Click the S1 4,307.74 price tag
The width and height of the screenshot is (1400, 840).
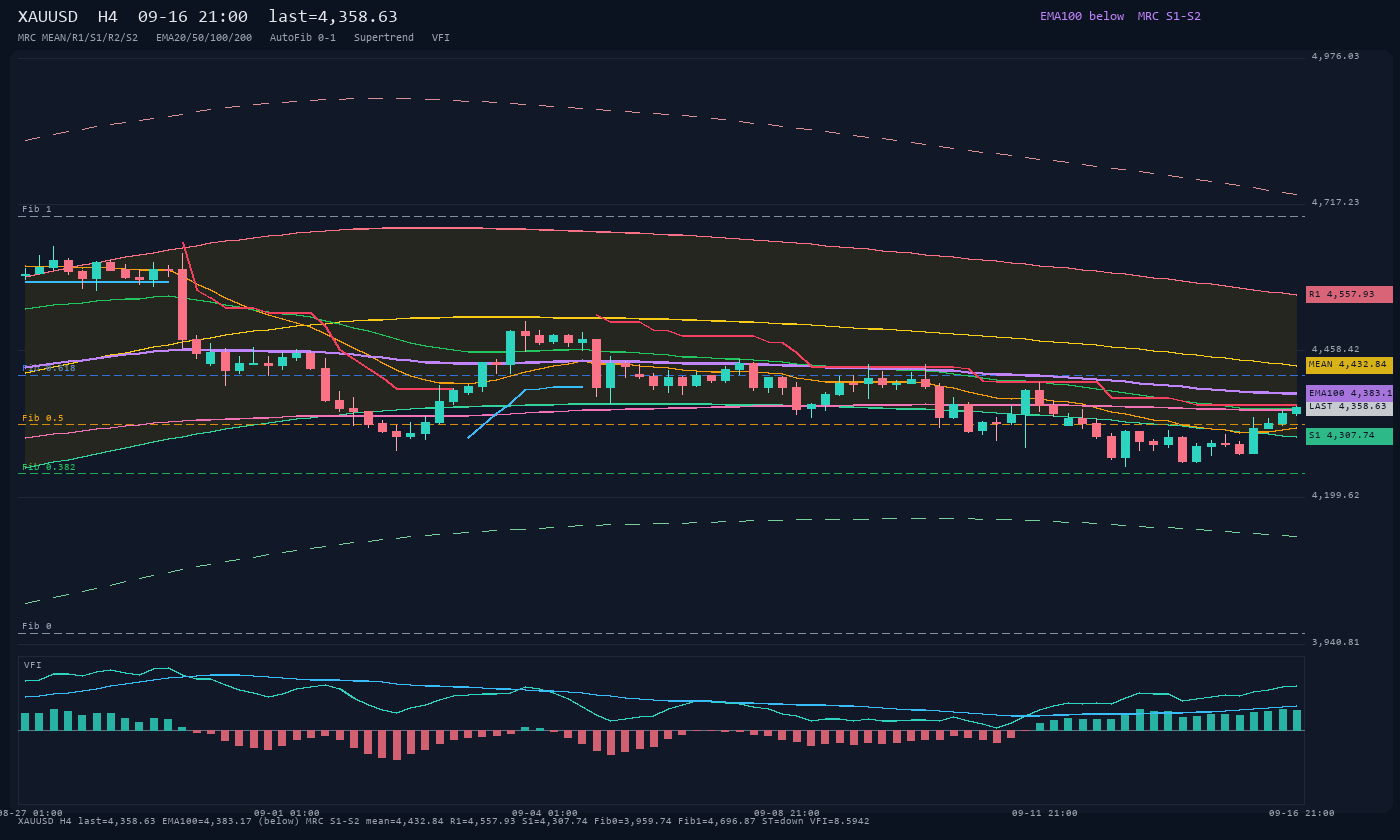[1349, 436]
